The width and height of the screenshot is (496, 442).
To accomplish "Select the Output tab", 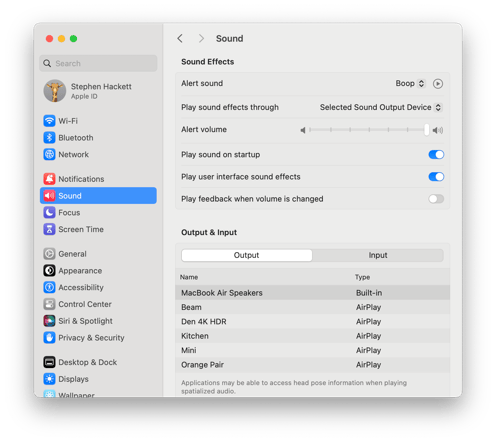I will tap(247, 255).
